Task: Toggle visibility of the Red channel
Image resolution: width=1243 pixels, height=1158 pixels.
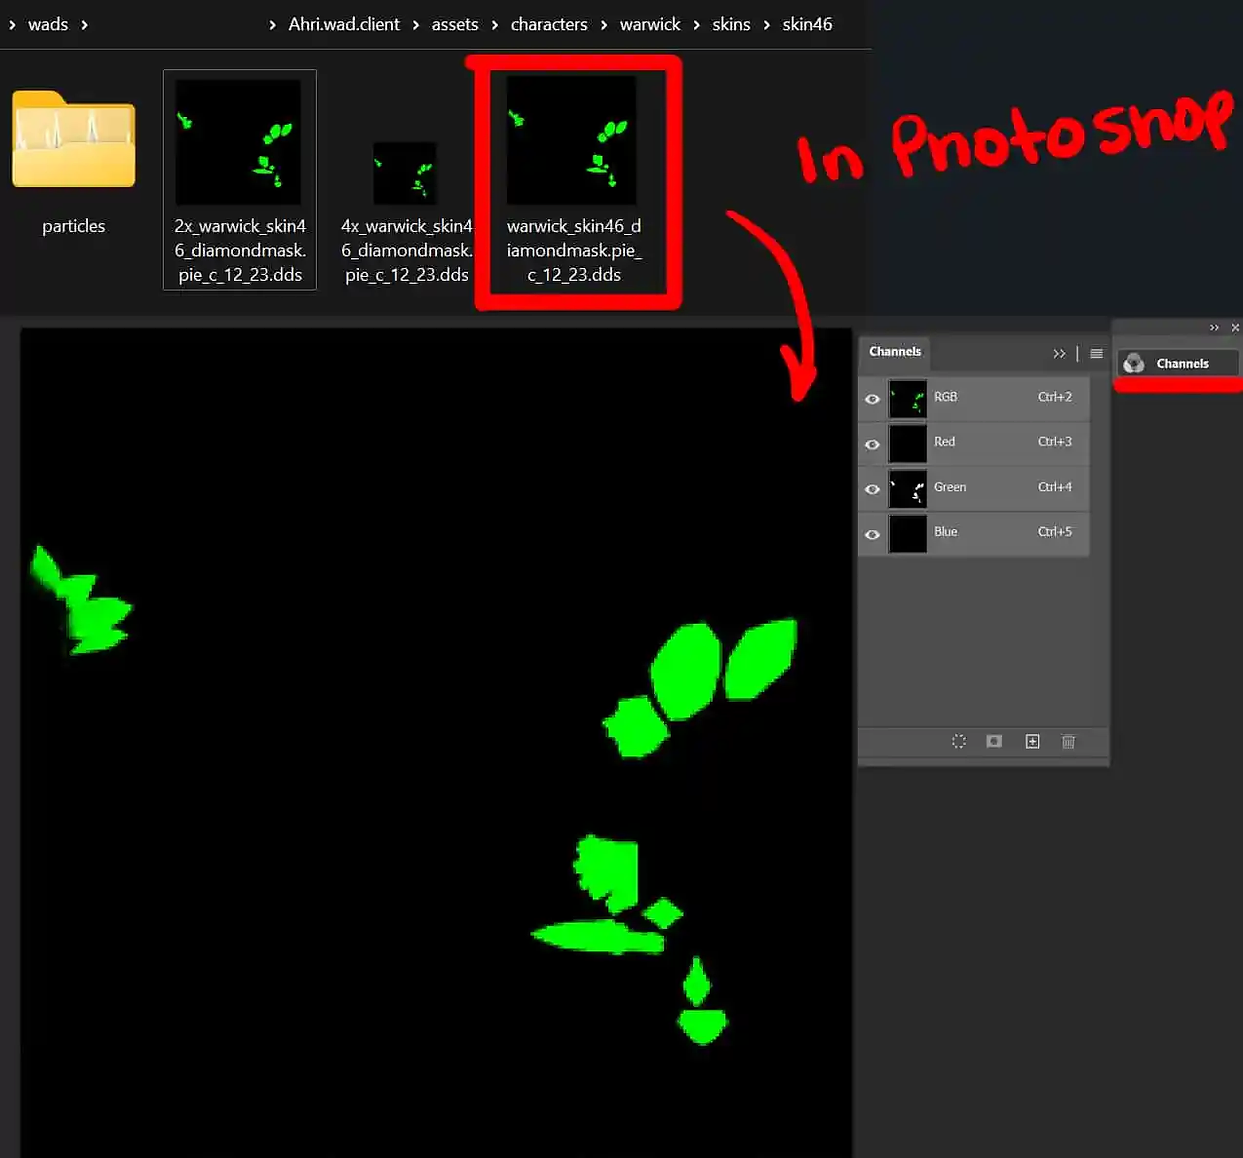Action: coord(872,444)
